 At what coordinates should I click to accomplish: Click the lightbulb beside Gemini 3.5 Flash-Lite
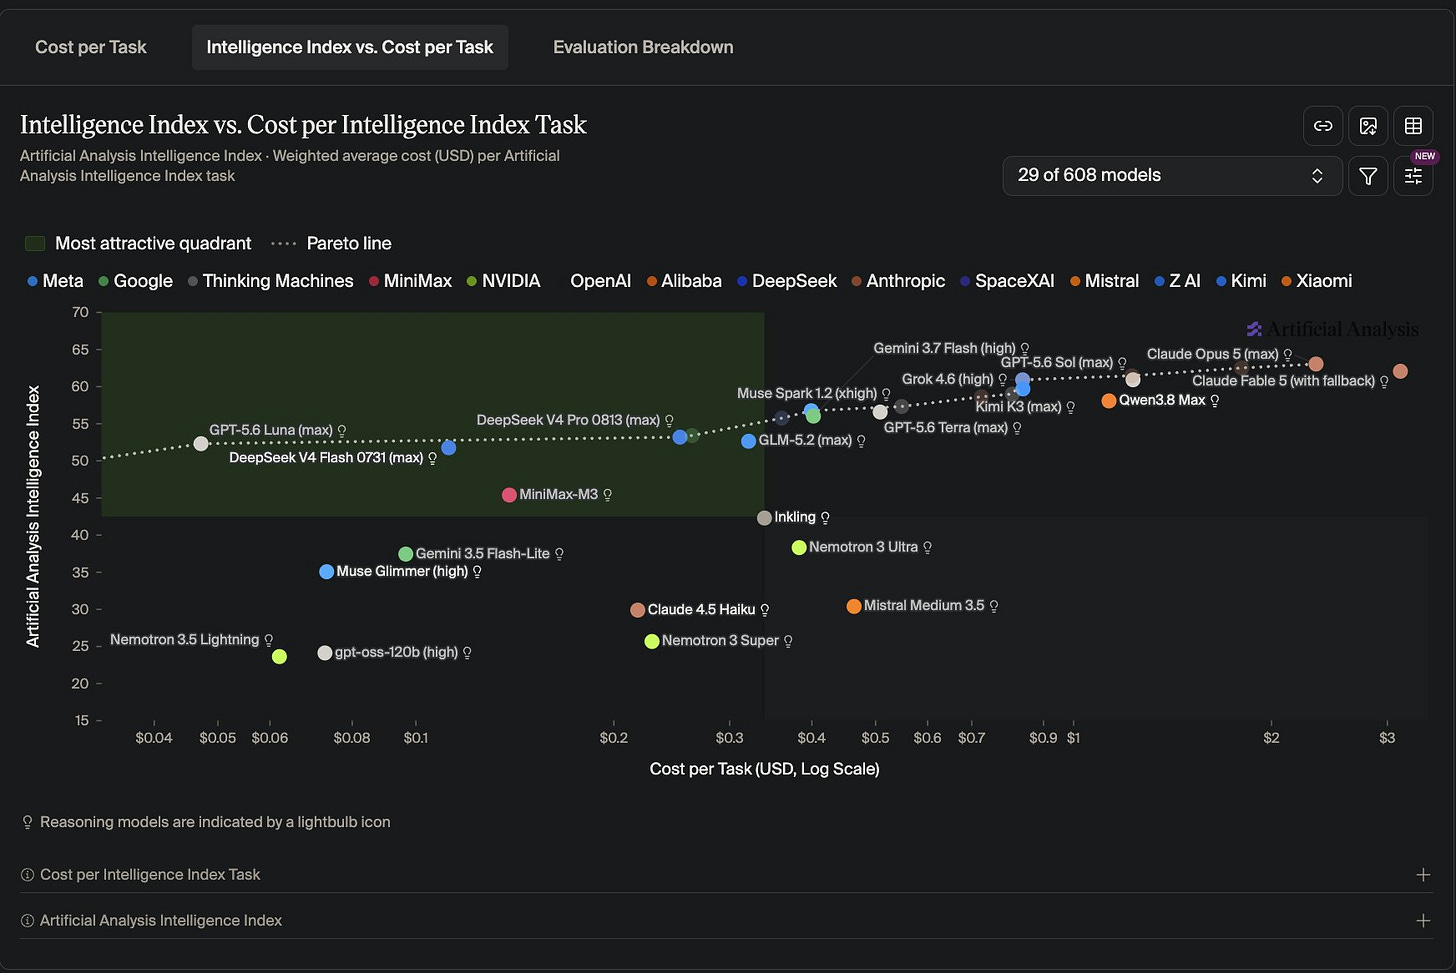pyautogui.click(x=559, y=554)
